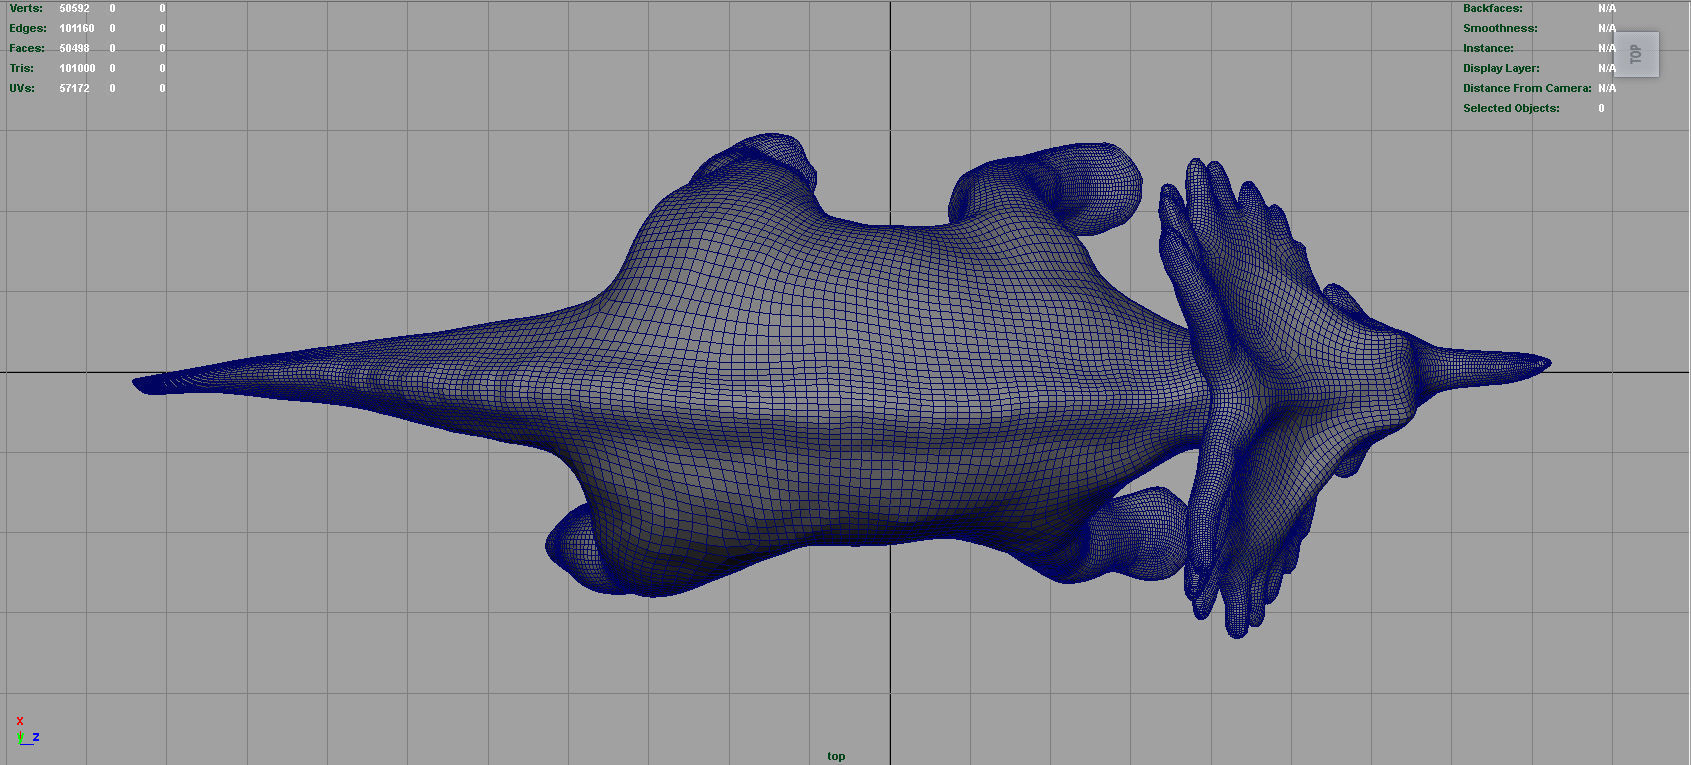
Task: Click the TOP view cube
Action: coord(1636,54)
